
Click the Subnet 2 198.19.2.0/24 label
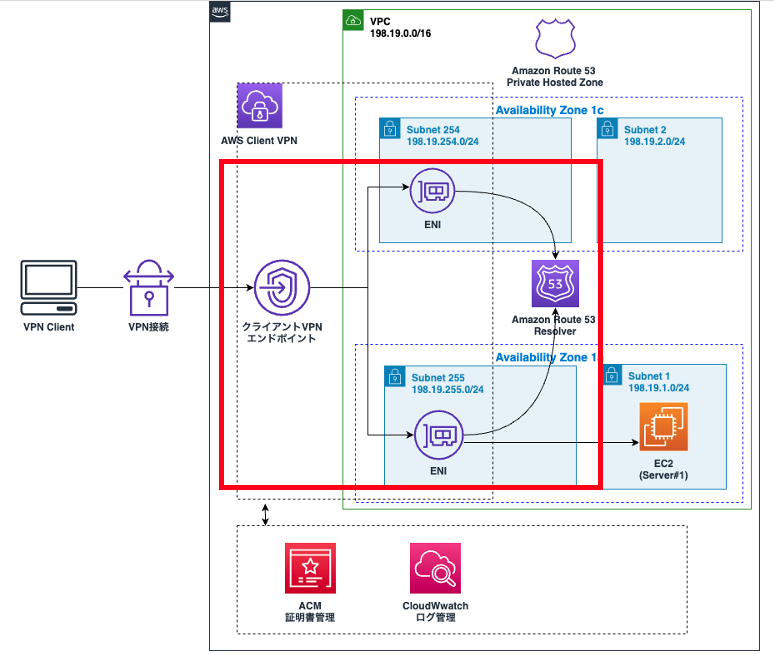pyautogui.click(x=655, y=135)
